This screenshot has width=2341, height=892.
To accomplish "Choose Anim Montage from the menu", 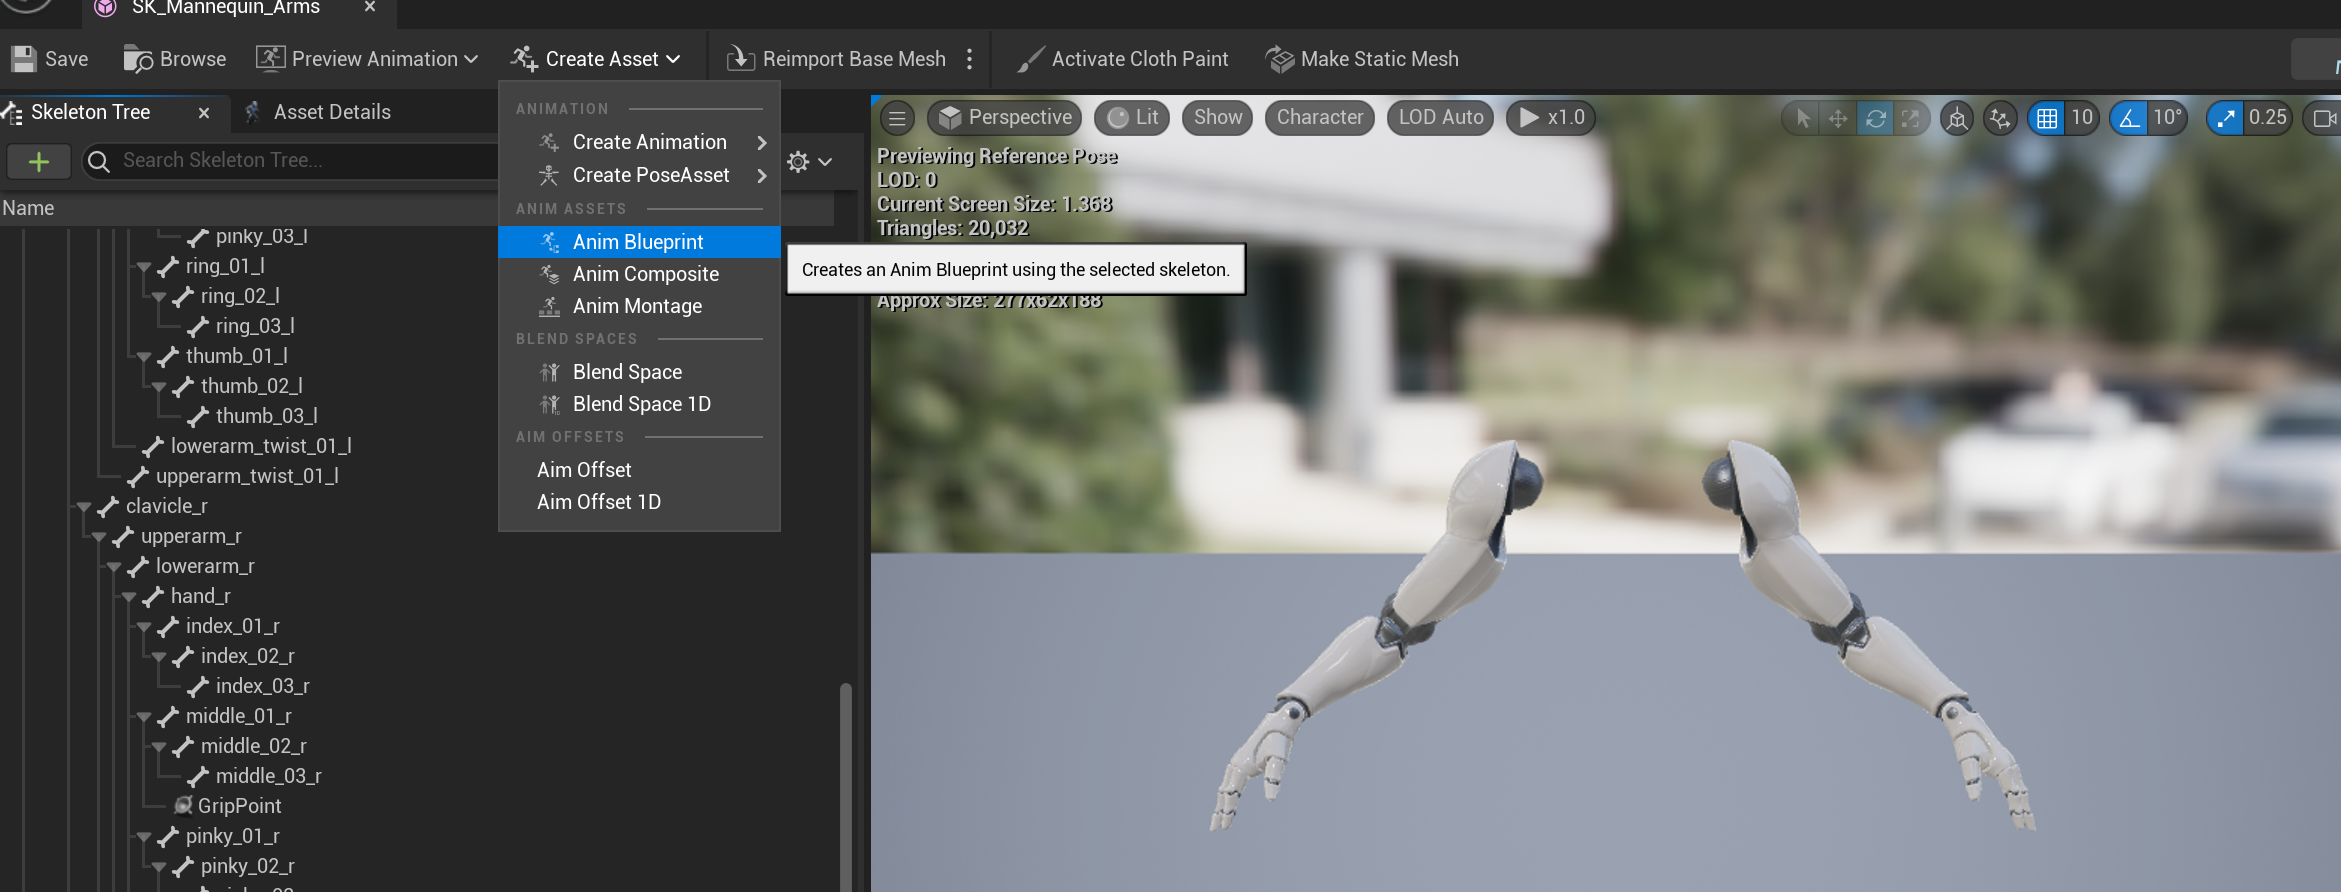I will click(x=637, y=306).
